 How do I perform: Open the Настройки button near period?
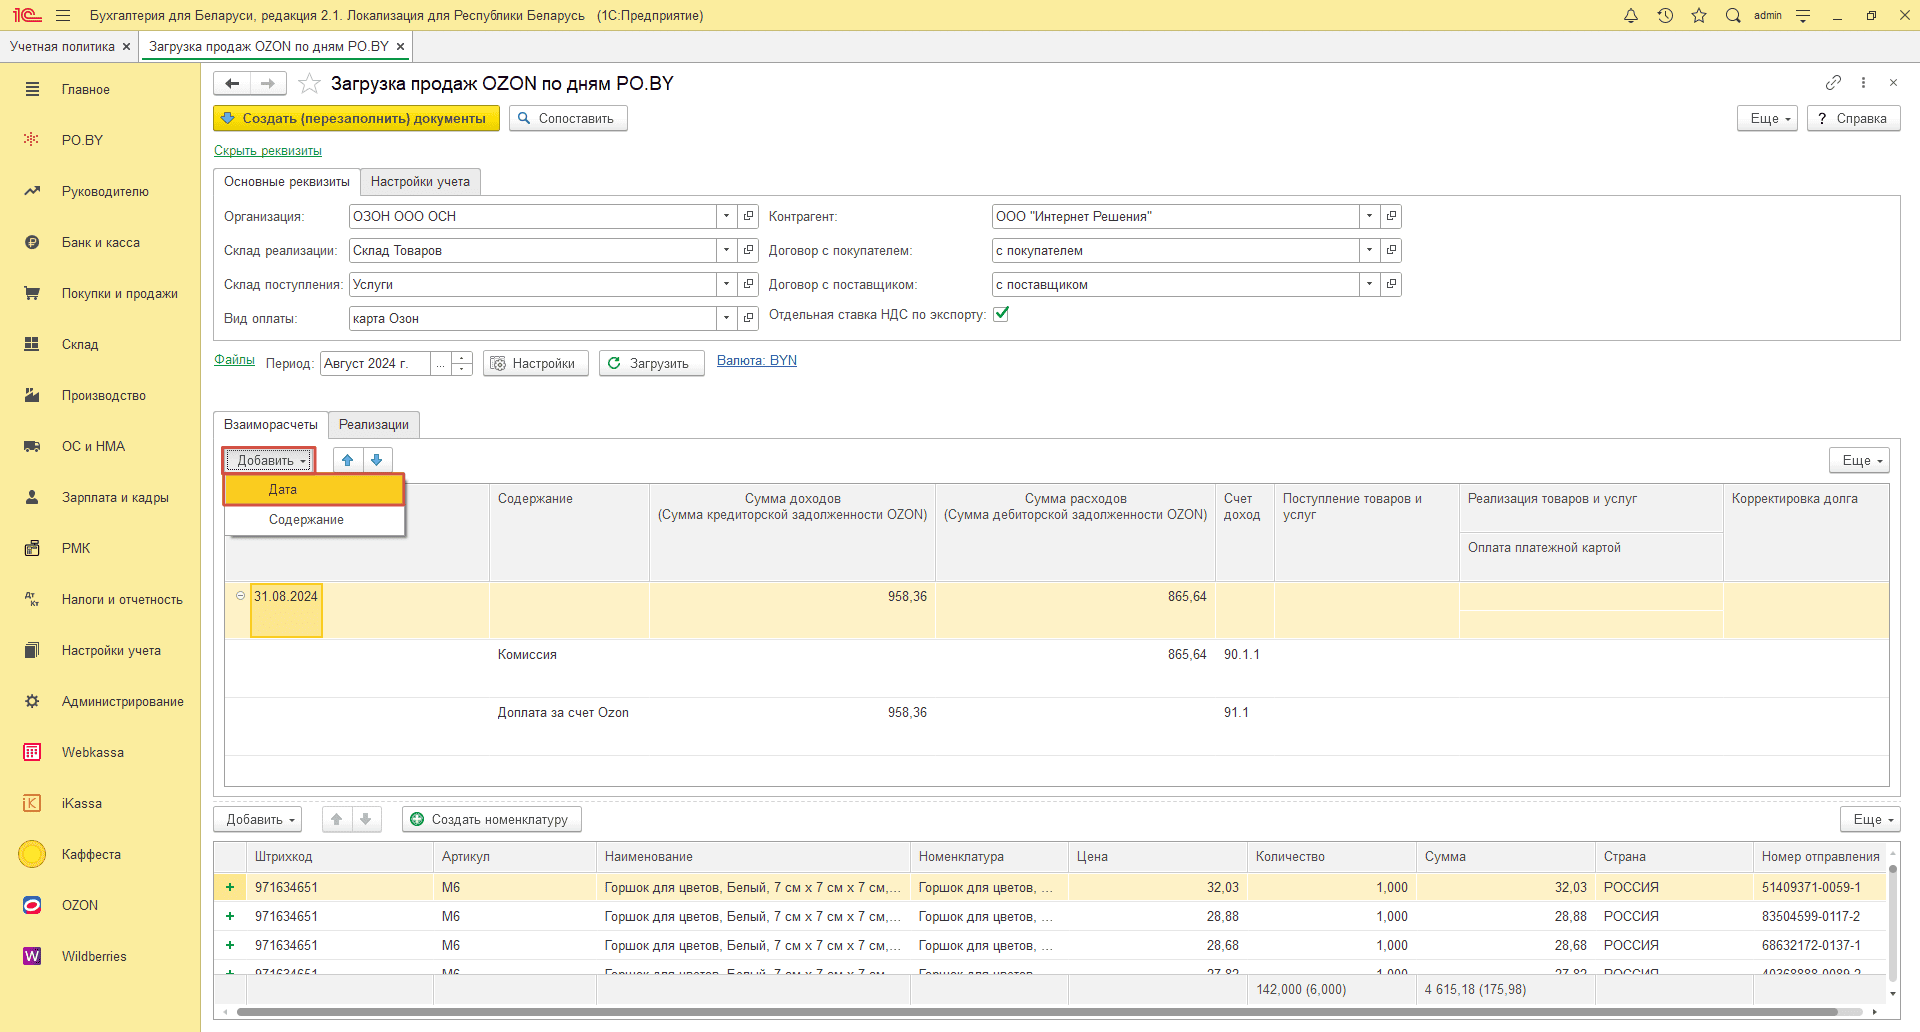pos(536,363)
